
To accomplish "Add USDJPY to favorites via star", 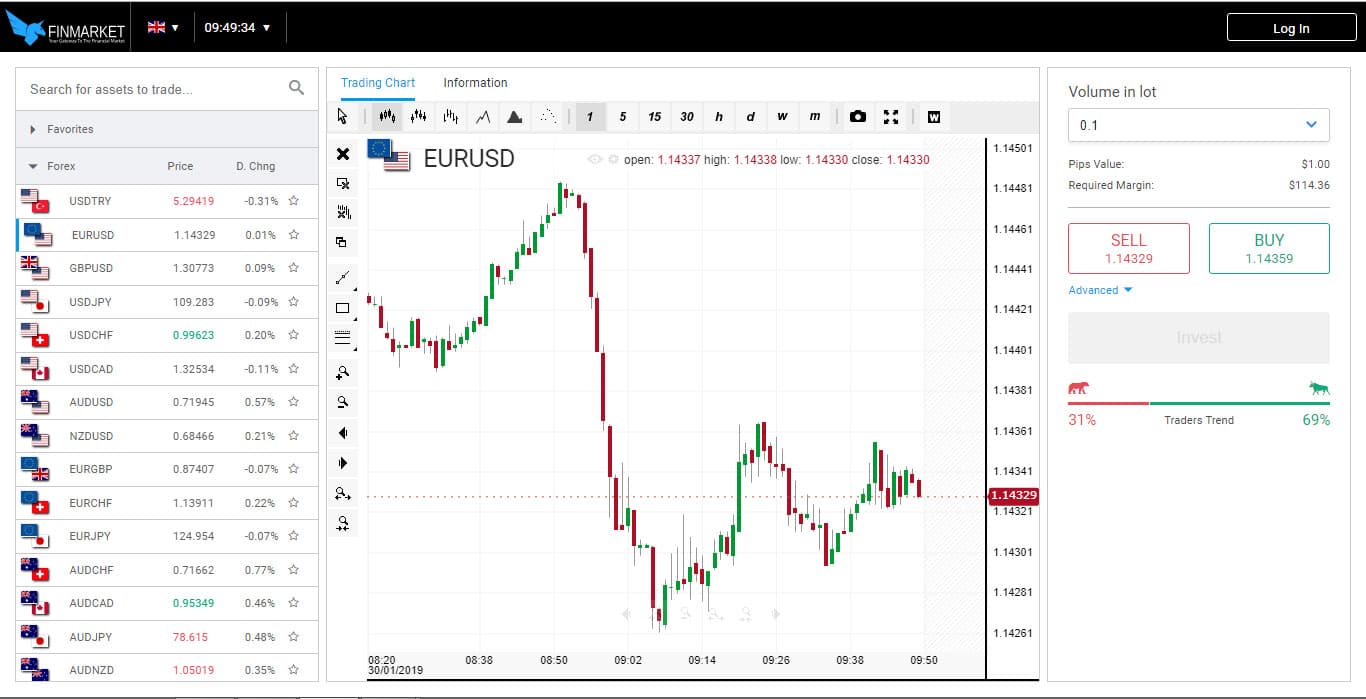I will pos(294,302).
